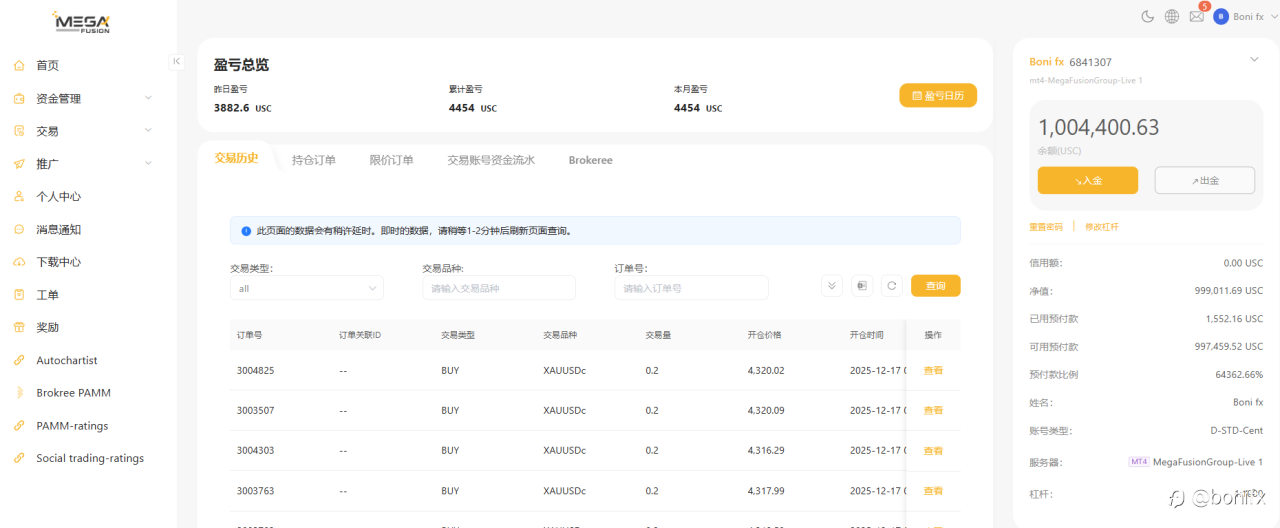The height and width of the screenshot is (528, 1280).
Task: Open language globe icon
Action: (x=1172, y=16)
